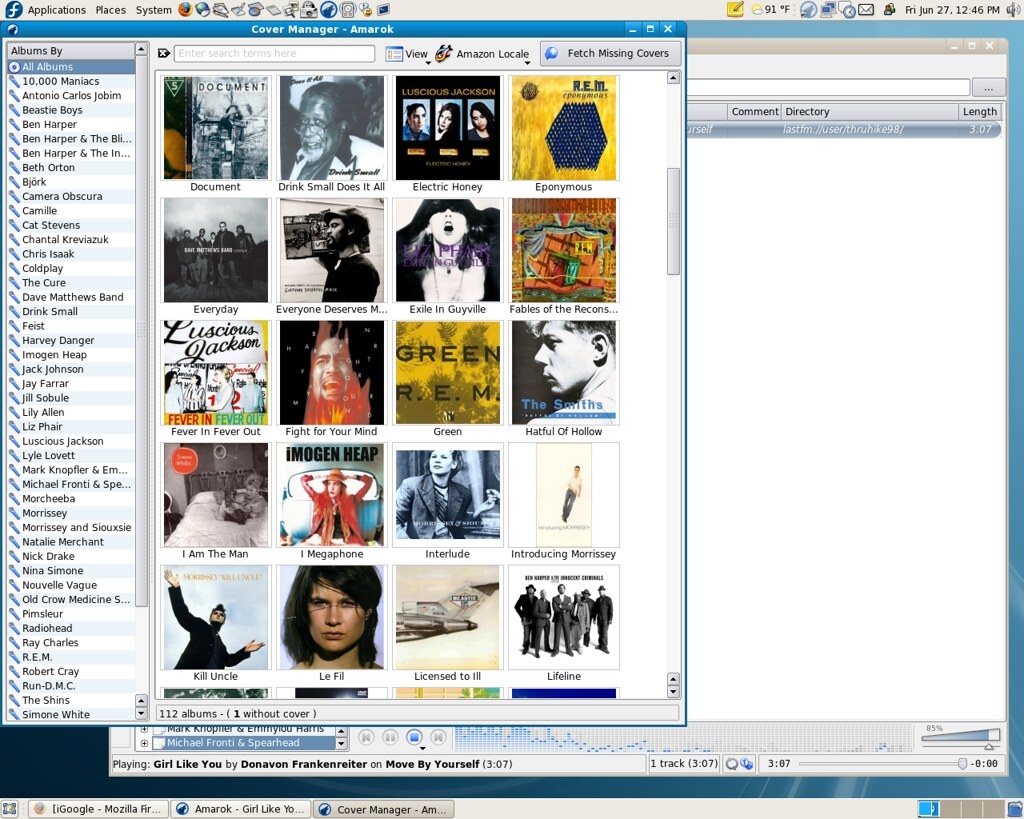Pause playback in Amarok
The width and height of the screenshot is (1024, 819).
pyautogui.click(x=390, y=737)
